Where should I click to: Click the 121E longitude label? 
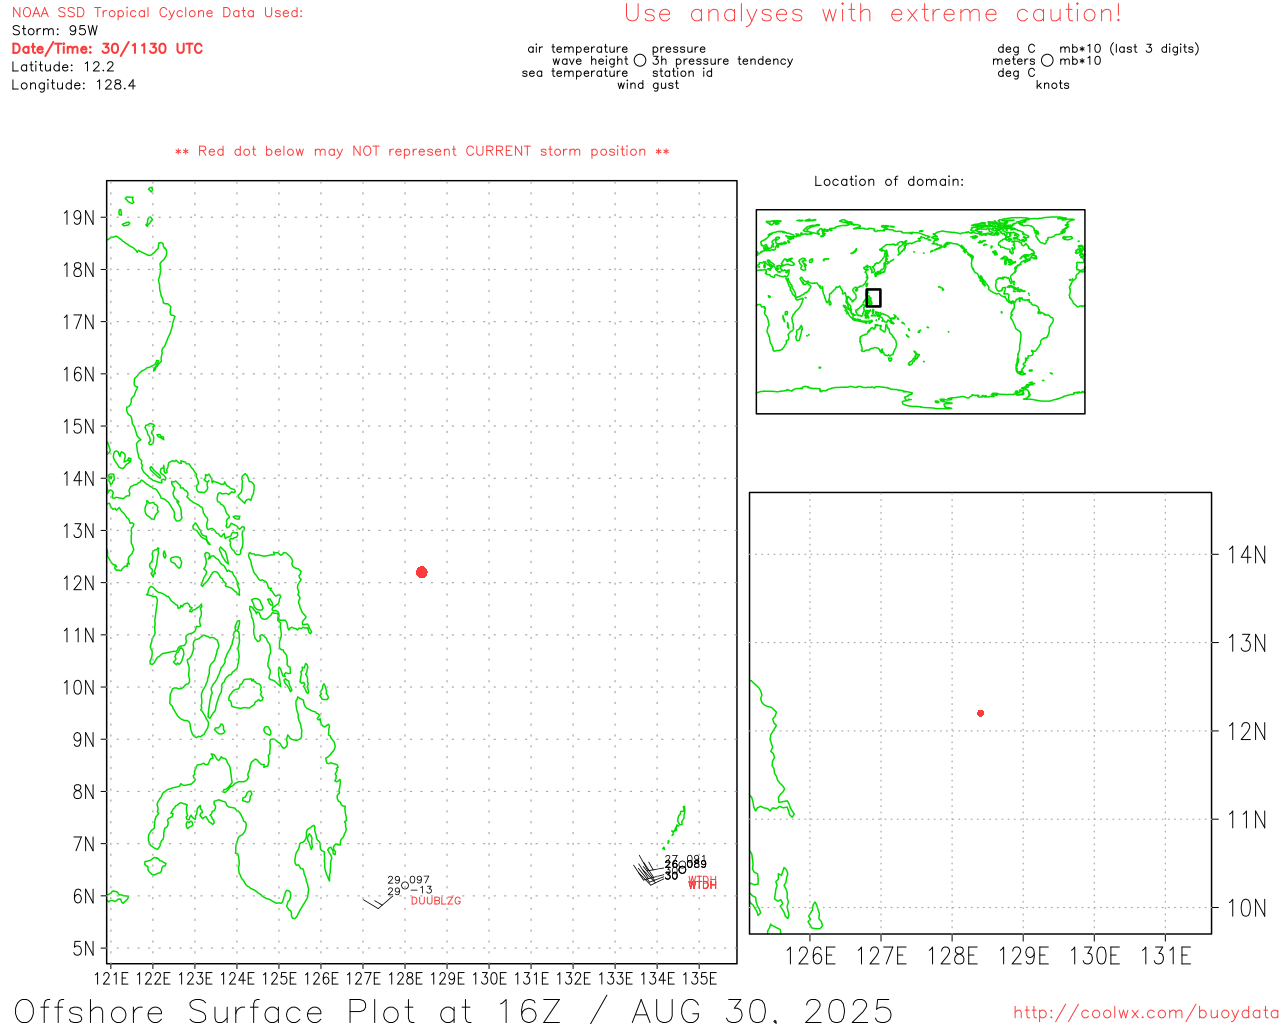tap(111, 978)
